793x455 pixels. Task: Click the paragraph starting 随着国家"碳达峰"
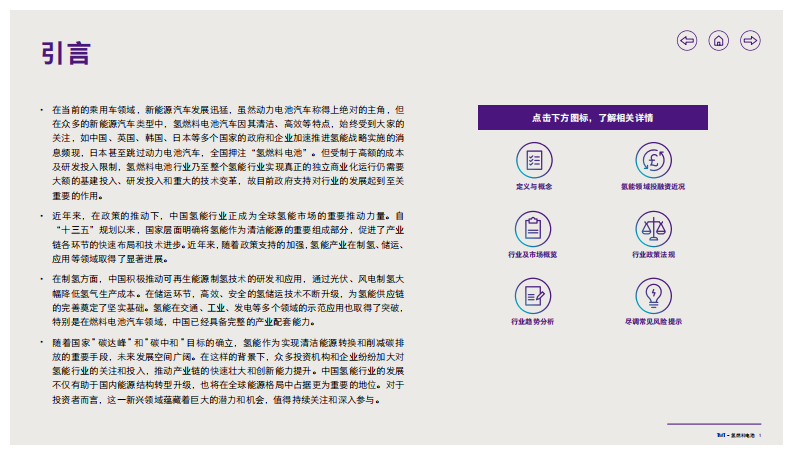click(228, 372)
